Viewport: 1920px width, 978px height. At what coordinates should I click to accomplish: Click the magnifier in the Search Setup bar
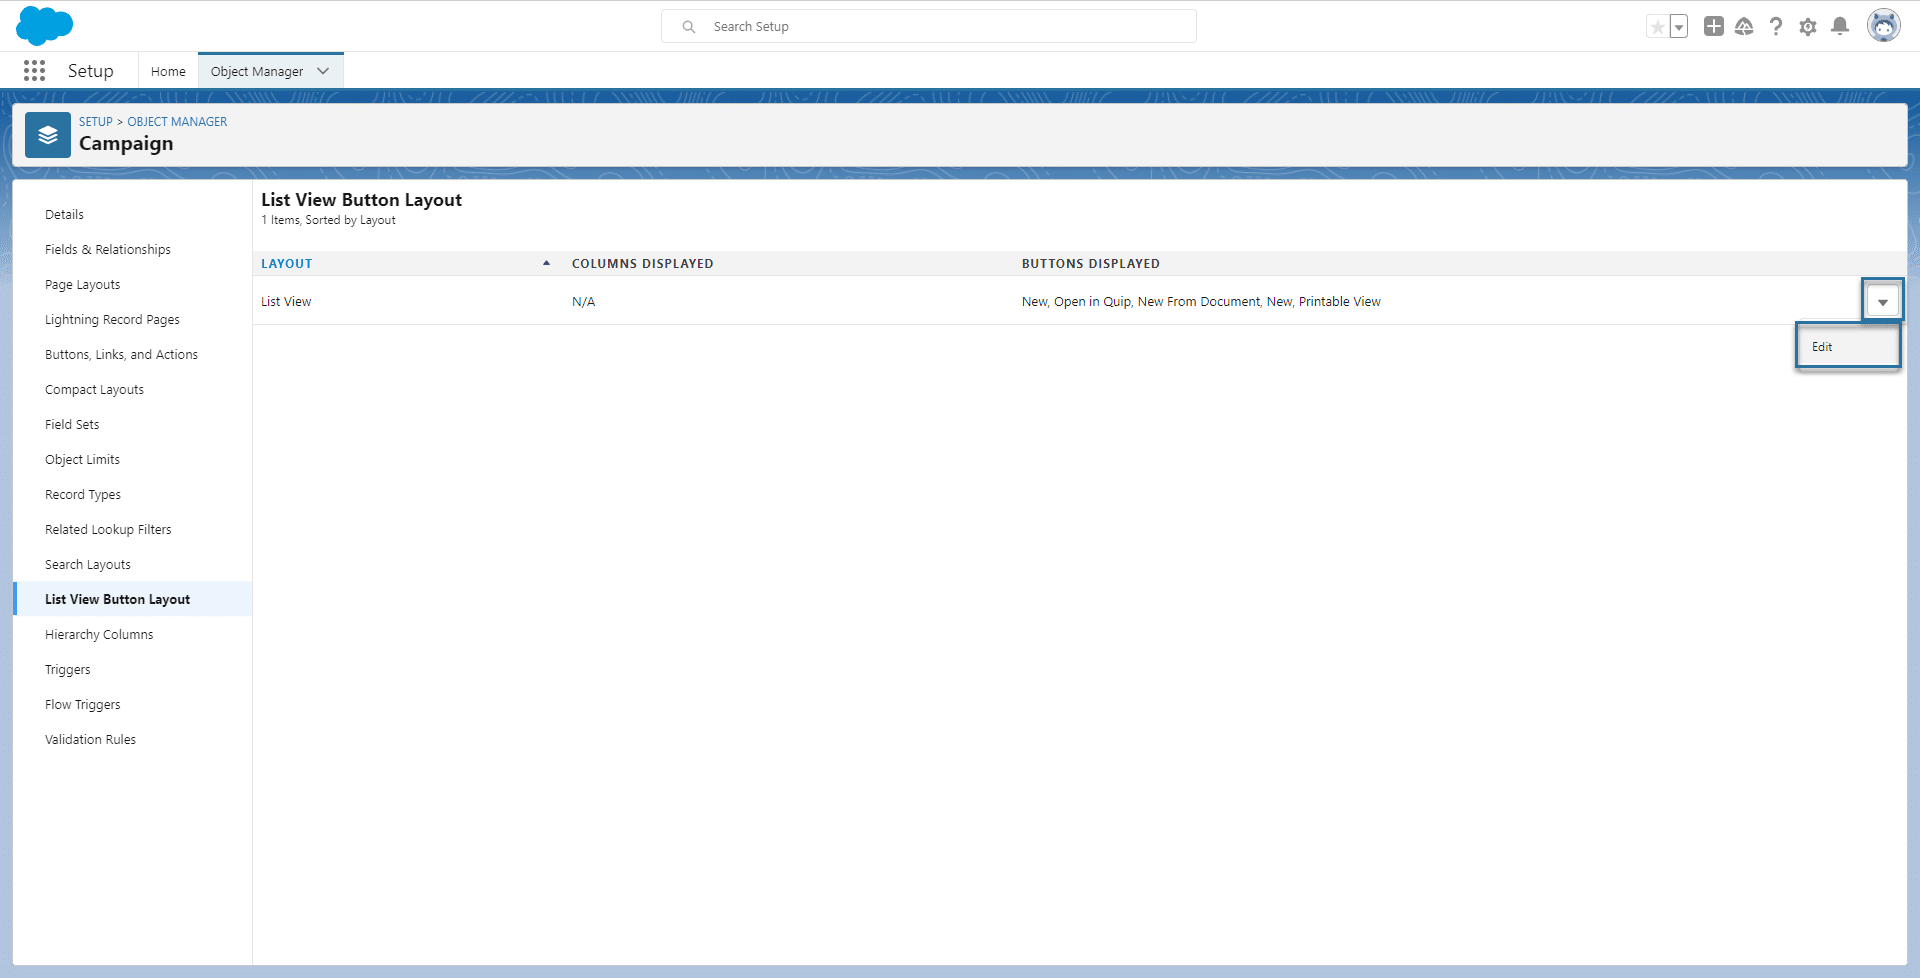(x=688, y=26)
